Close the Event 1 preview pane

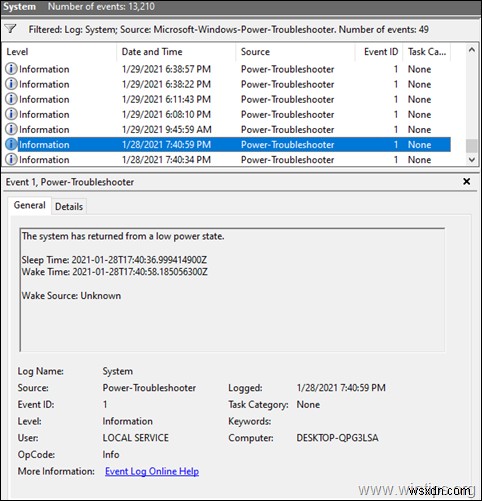pyautogui.click(x=467, y=182)
